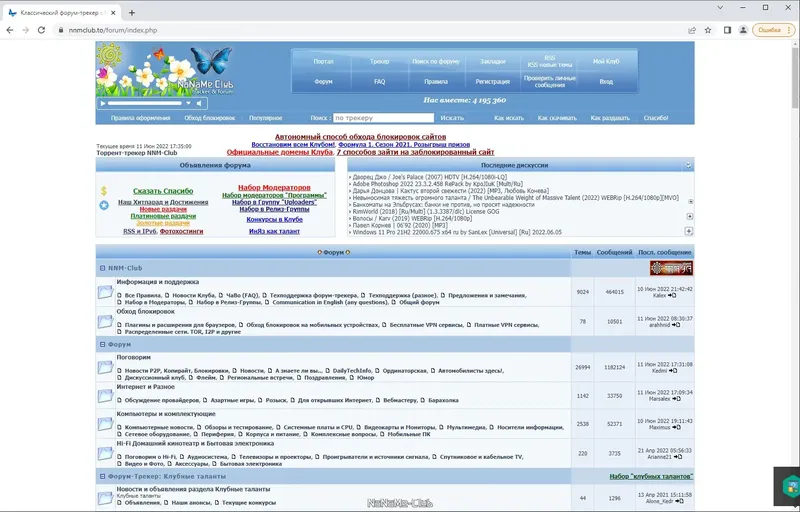Open the Вход login menu item

pos(606,82)
